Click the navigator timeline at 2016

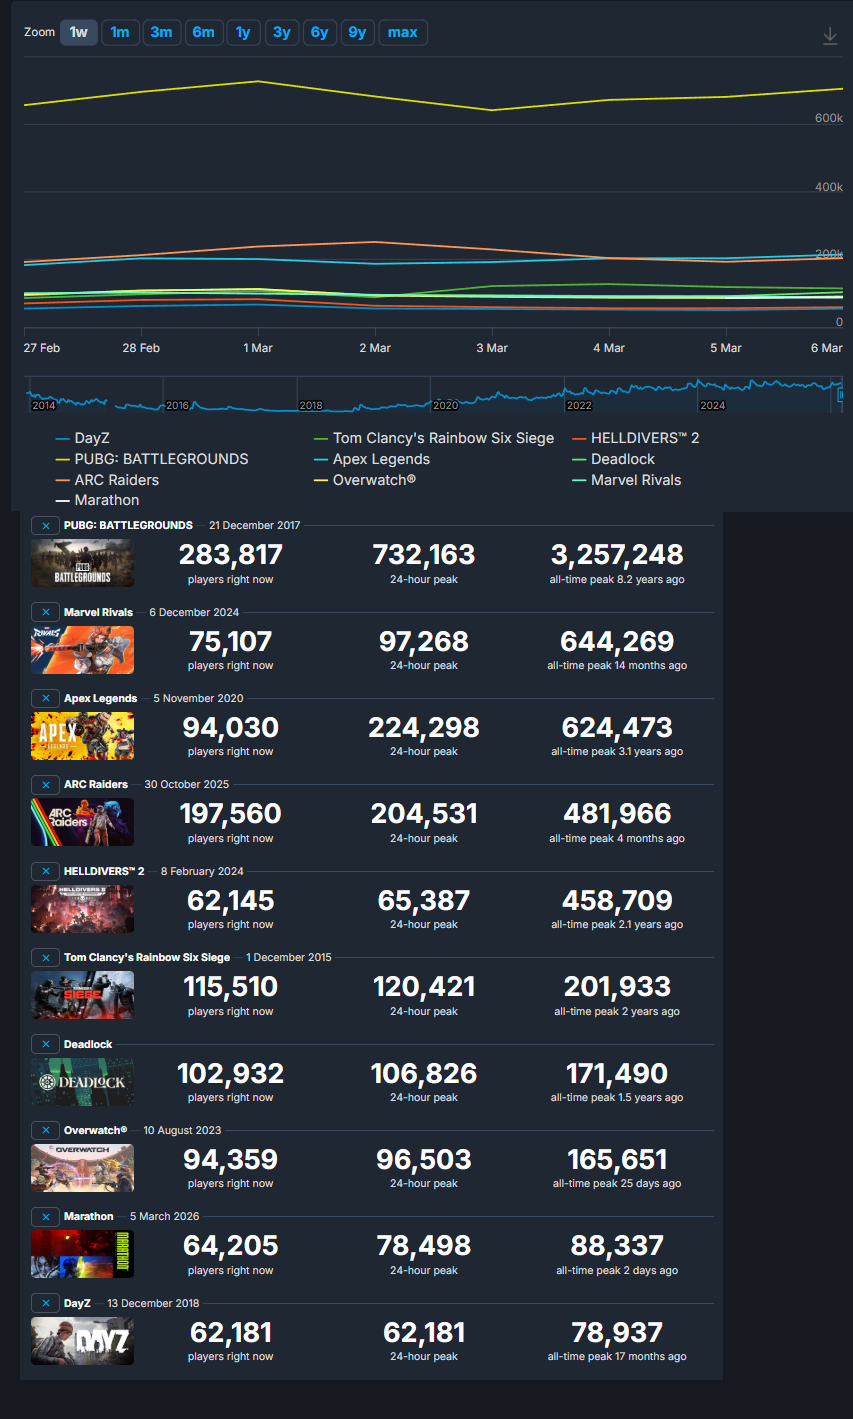pos(177,405)
